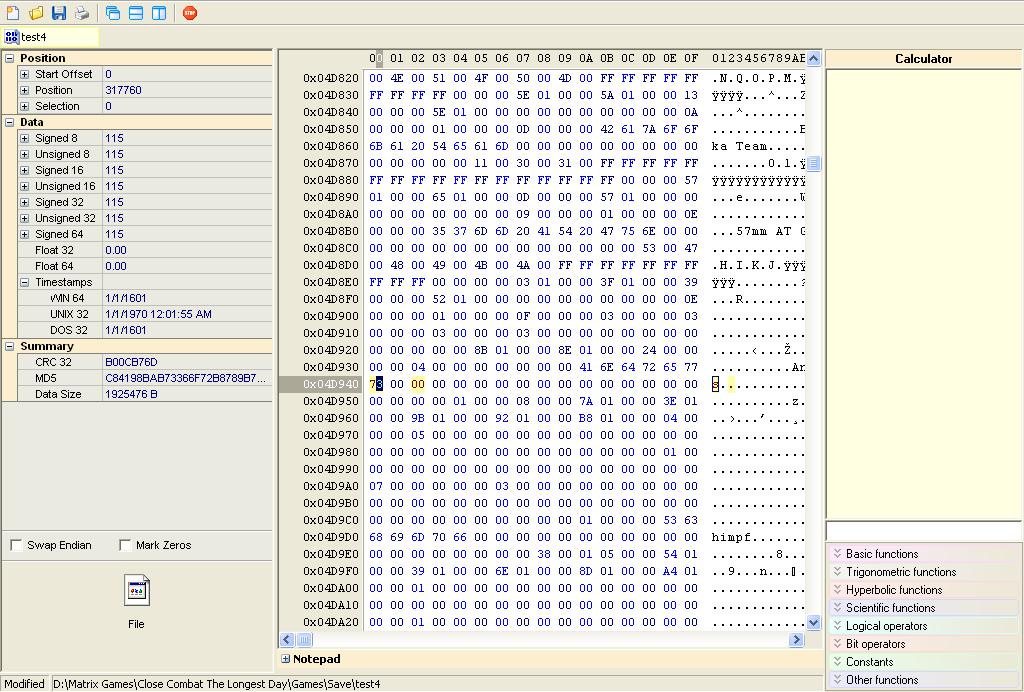
Task: Expand the Notepad panel
Action: [285, 659]
